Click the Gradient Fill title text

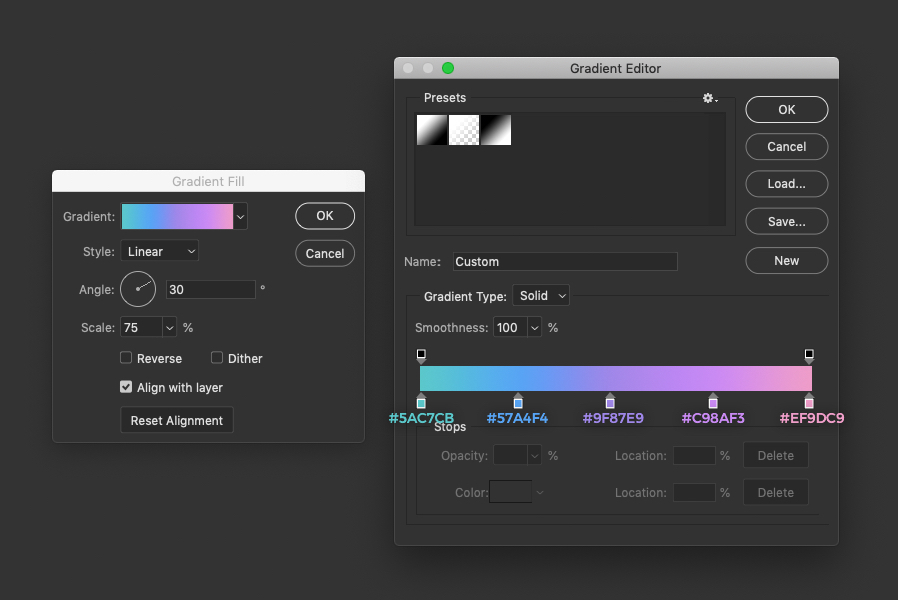point(208,181)
